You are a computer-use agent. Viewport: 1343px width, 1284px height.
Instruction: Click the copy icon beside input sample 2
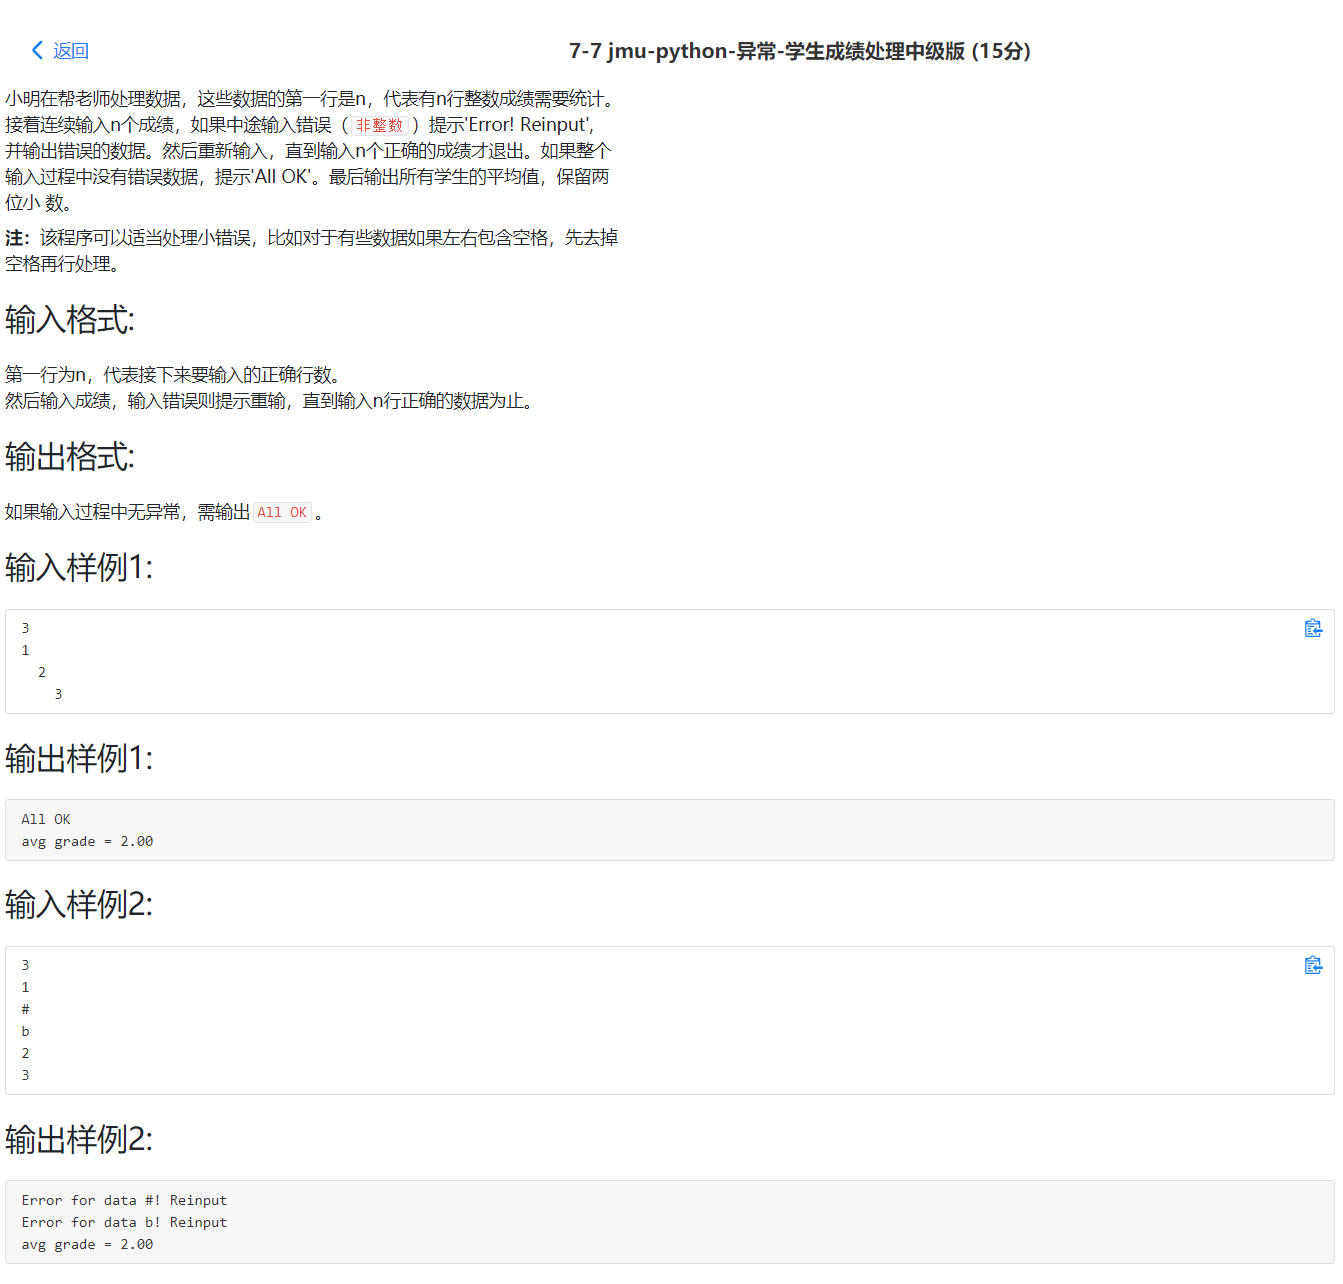1313,964
